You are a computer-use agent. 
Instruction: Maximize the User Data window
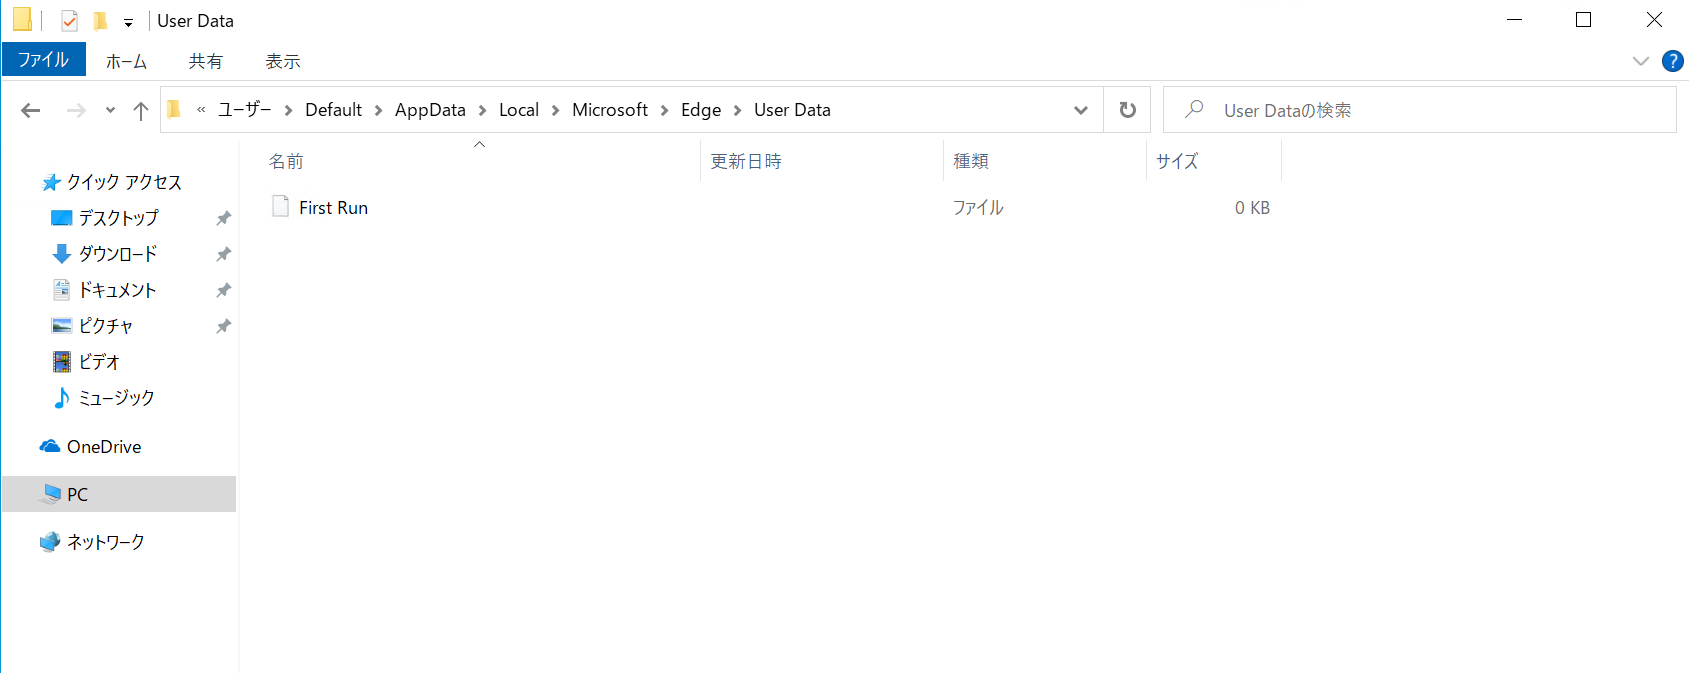coord(1583,20)
